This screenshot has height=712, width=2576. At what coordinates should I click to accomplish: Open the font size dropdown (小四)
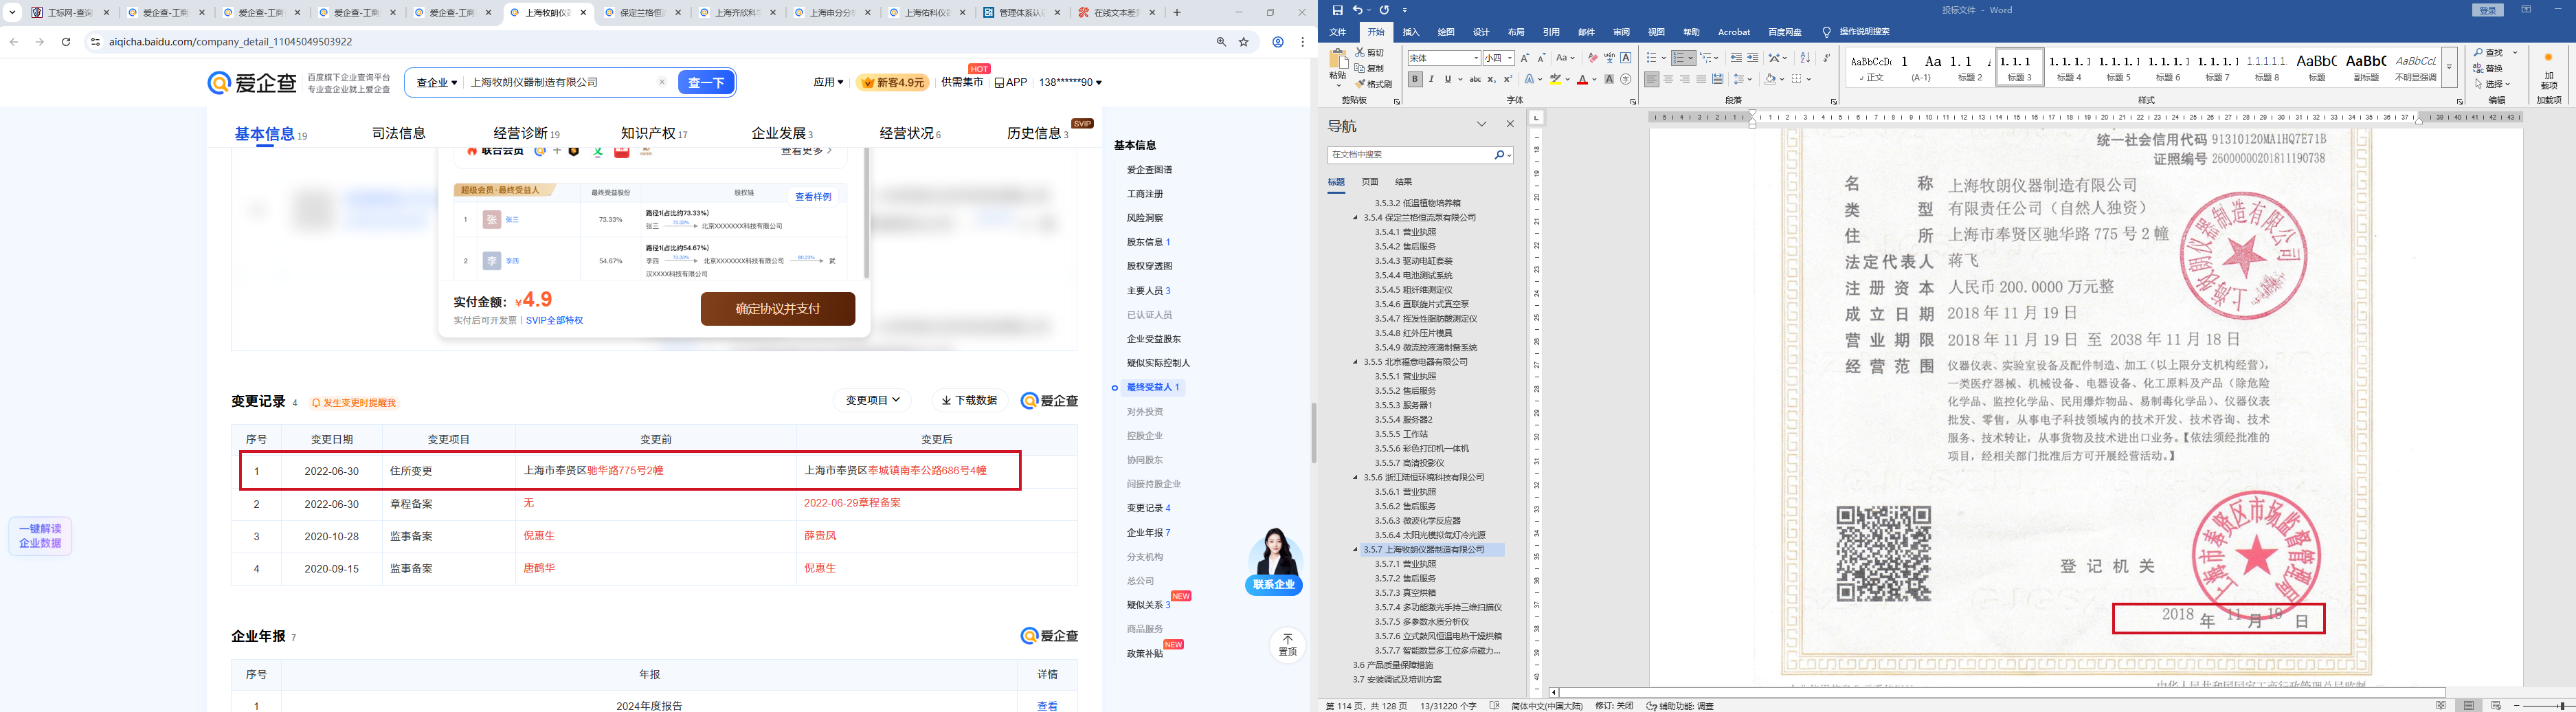coord(1510,58)
